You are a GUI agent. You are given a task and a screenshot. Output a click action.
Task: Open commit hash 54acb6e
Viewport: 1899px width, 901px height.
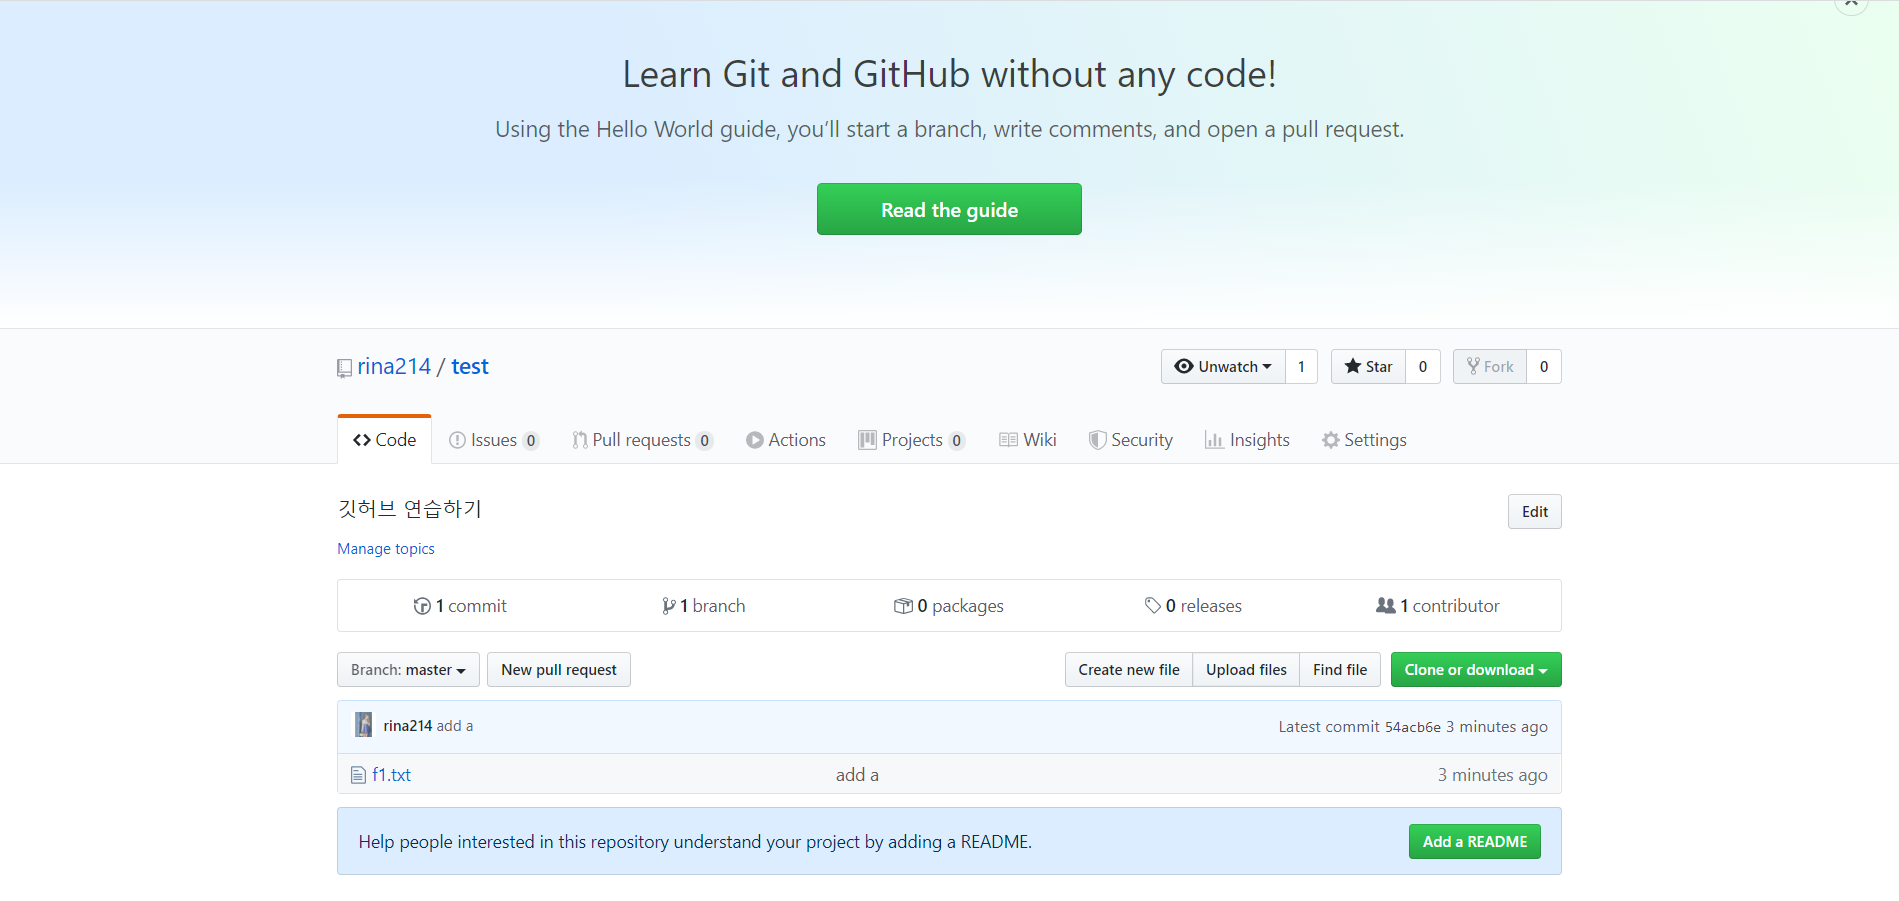pyautogui.click(x=1413, y=727)
